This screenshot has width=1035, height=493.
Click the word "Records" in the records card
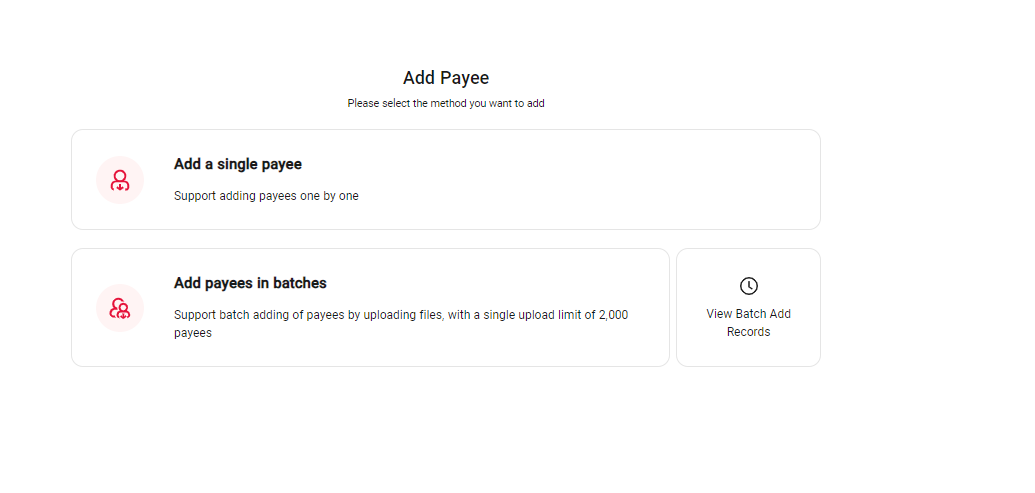(748, 332)
